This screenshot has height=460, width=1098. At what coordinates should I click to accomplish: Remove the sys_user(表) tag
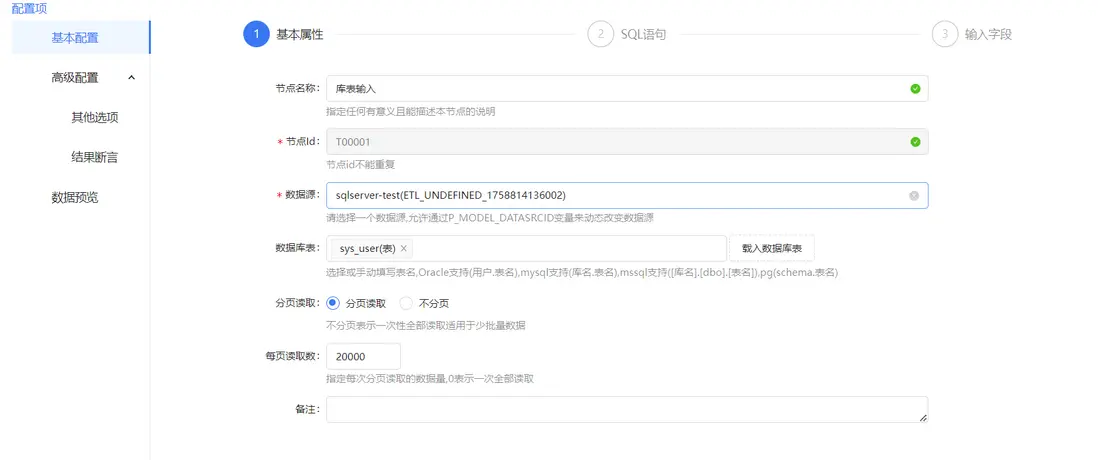click(x=403, y=249)
